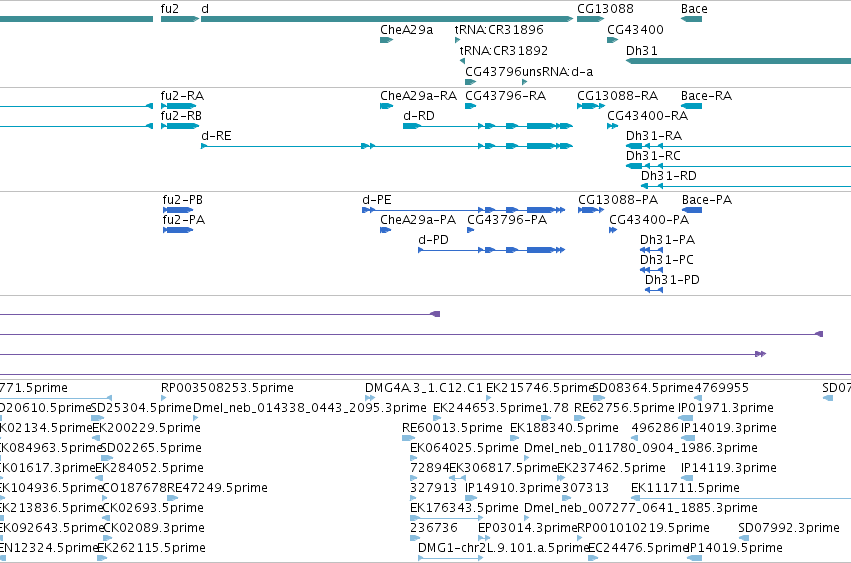The width and height of the screenshot is (851, 563).
Task: Click the Dh31-RC transcript label
Action: click(x=653, y=156)
